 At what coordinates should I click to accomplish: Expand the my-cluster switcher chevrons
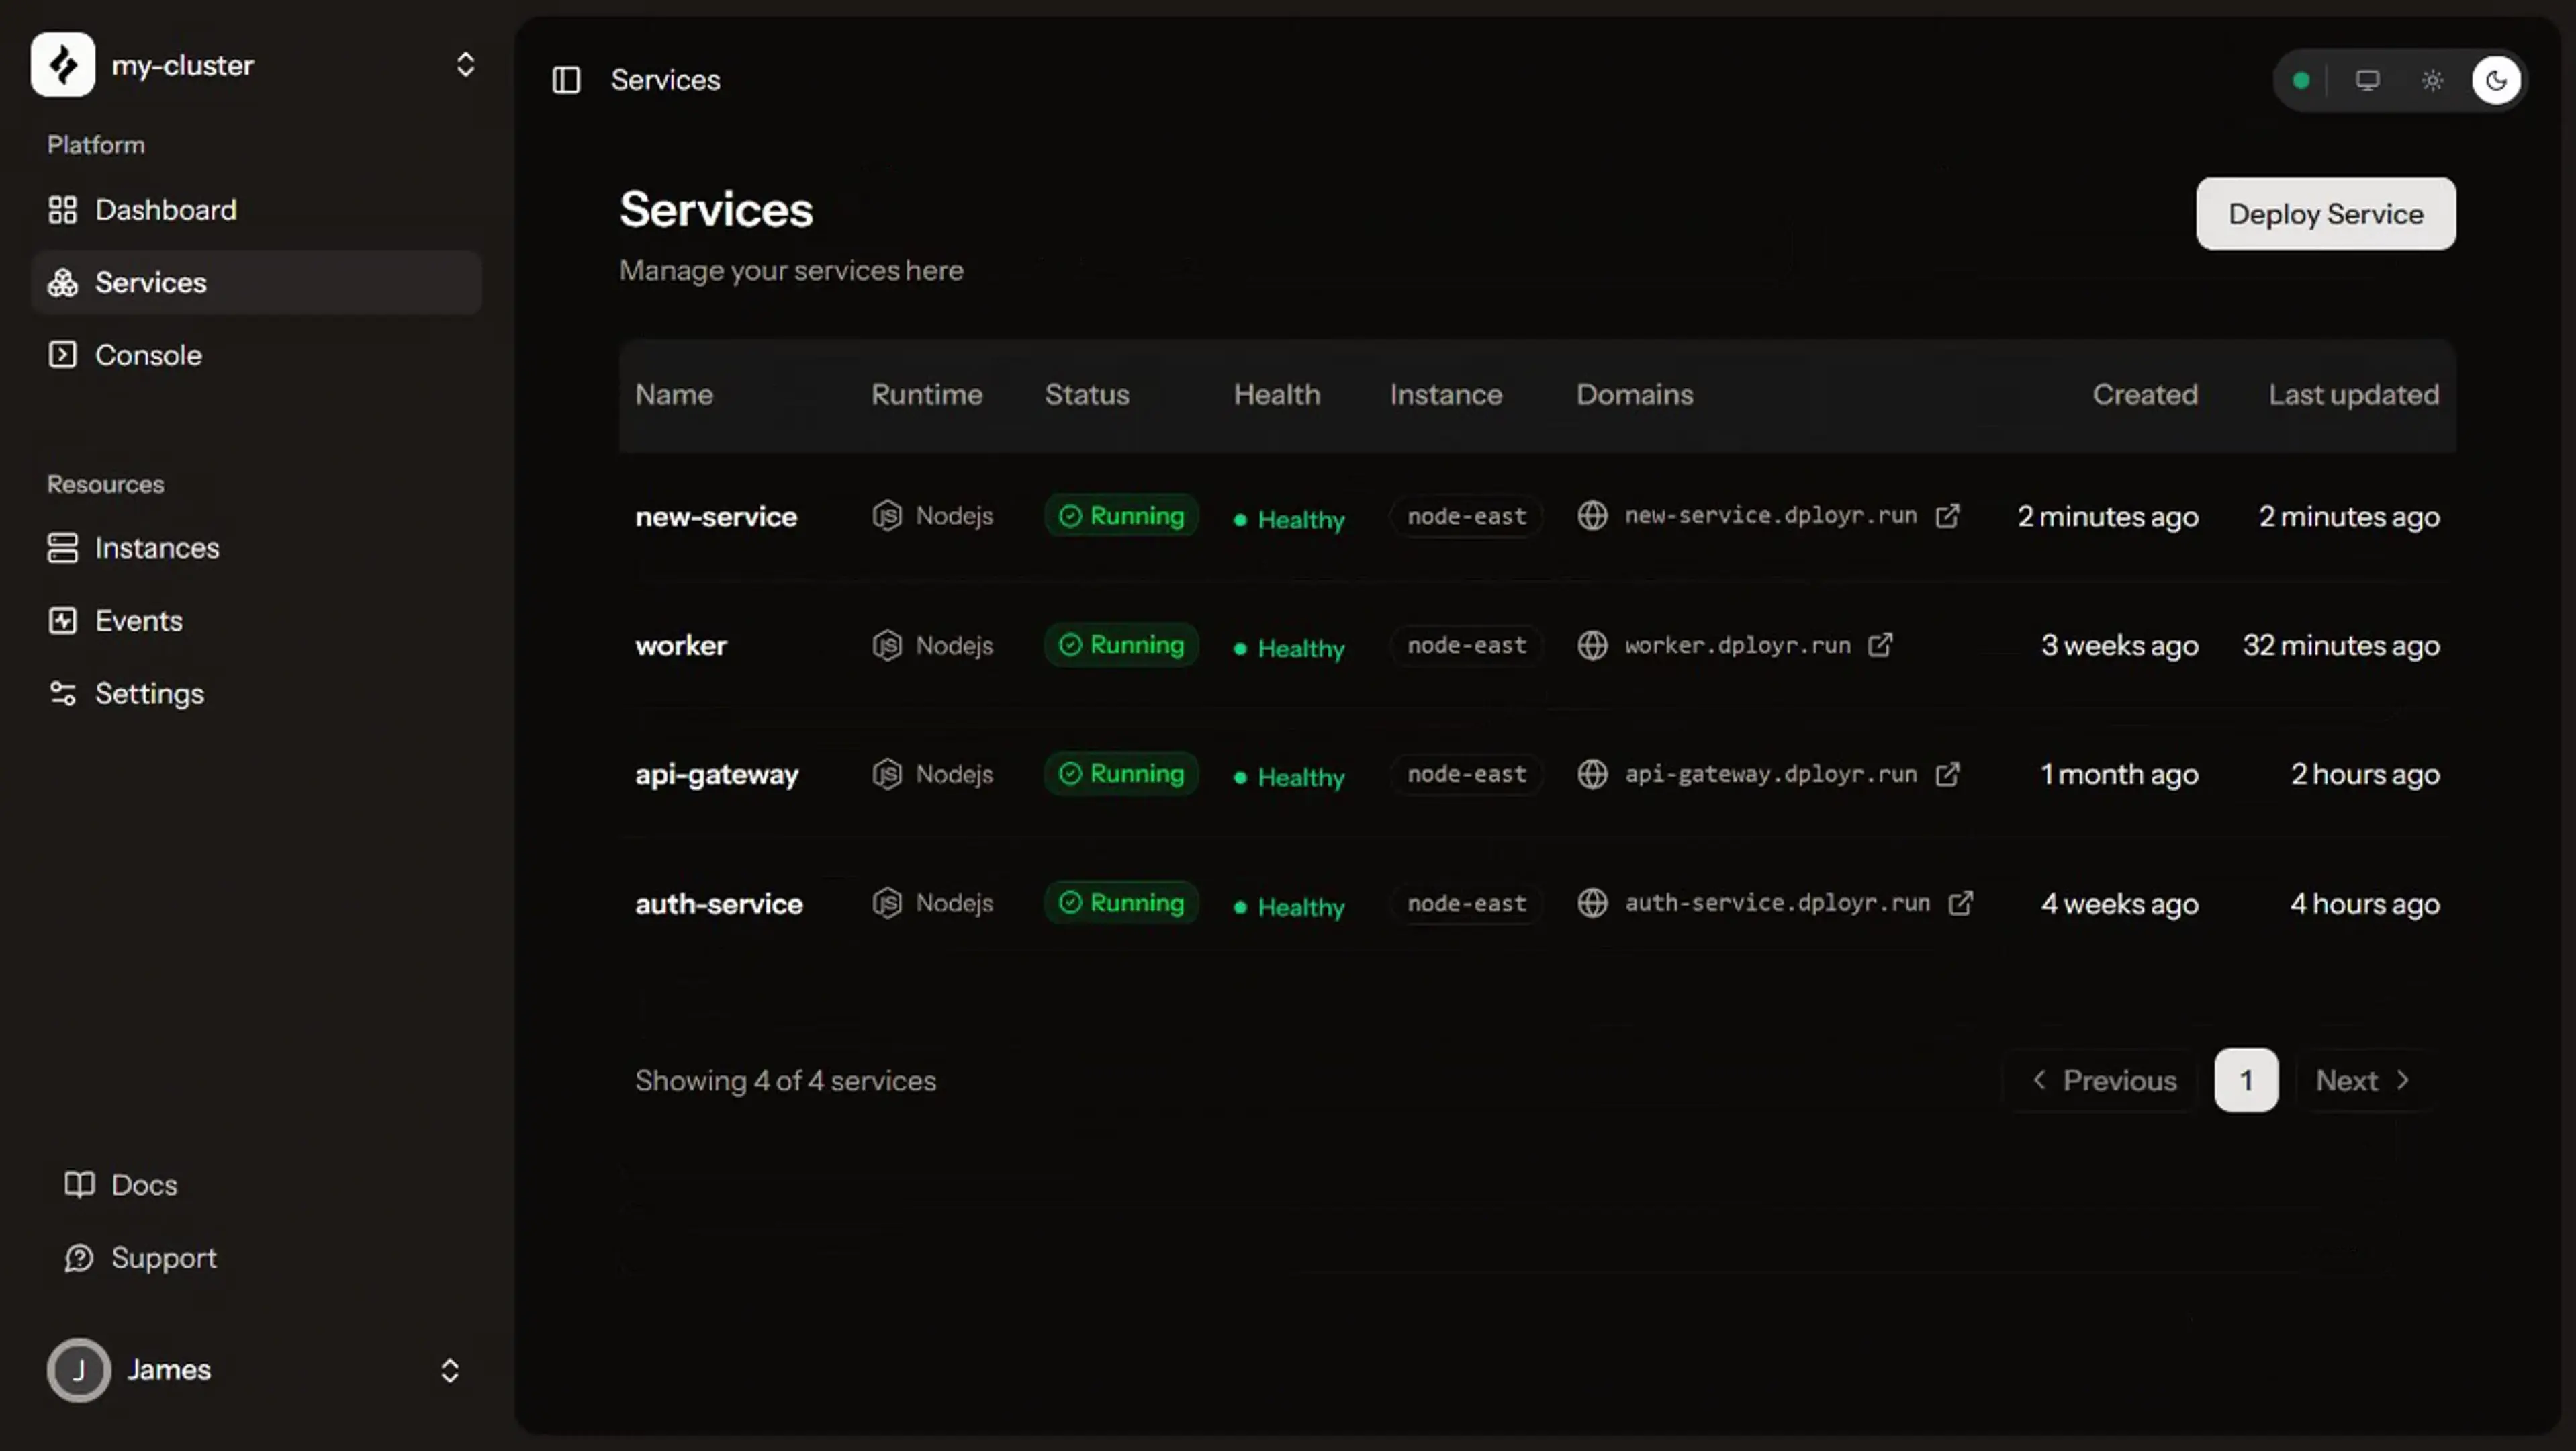click(465, 65)
